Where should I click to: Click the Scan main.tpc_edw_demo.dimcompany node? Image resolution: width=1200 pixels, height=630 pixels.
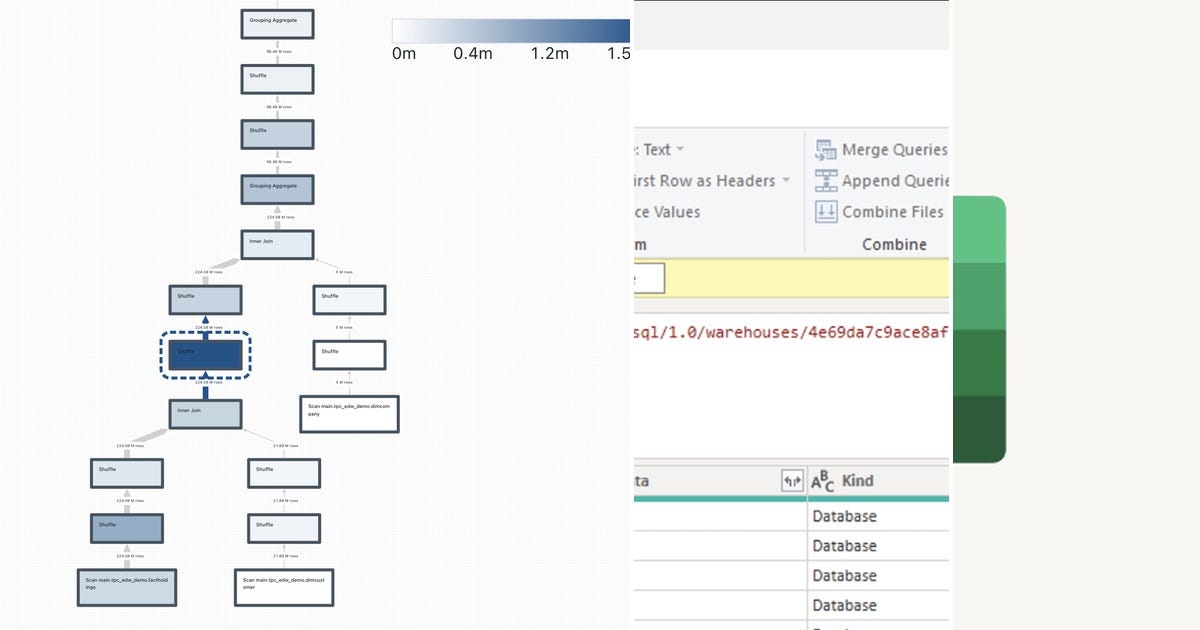(x=349, y=412)
